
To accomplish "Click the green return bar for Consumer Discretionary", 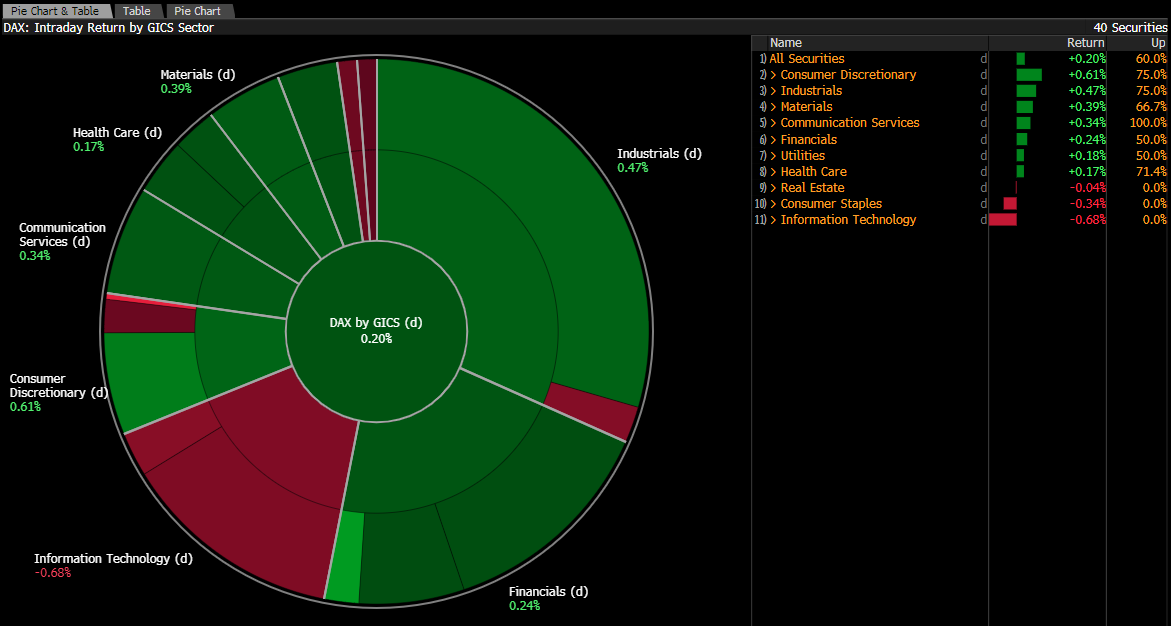I will click(1029, 75).
